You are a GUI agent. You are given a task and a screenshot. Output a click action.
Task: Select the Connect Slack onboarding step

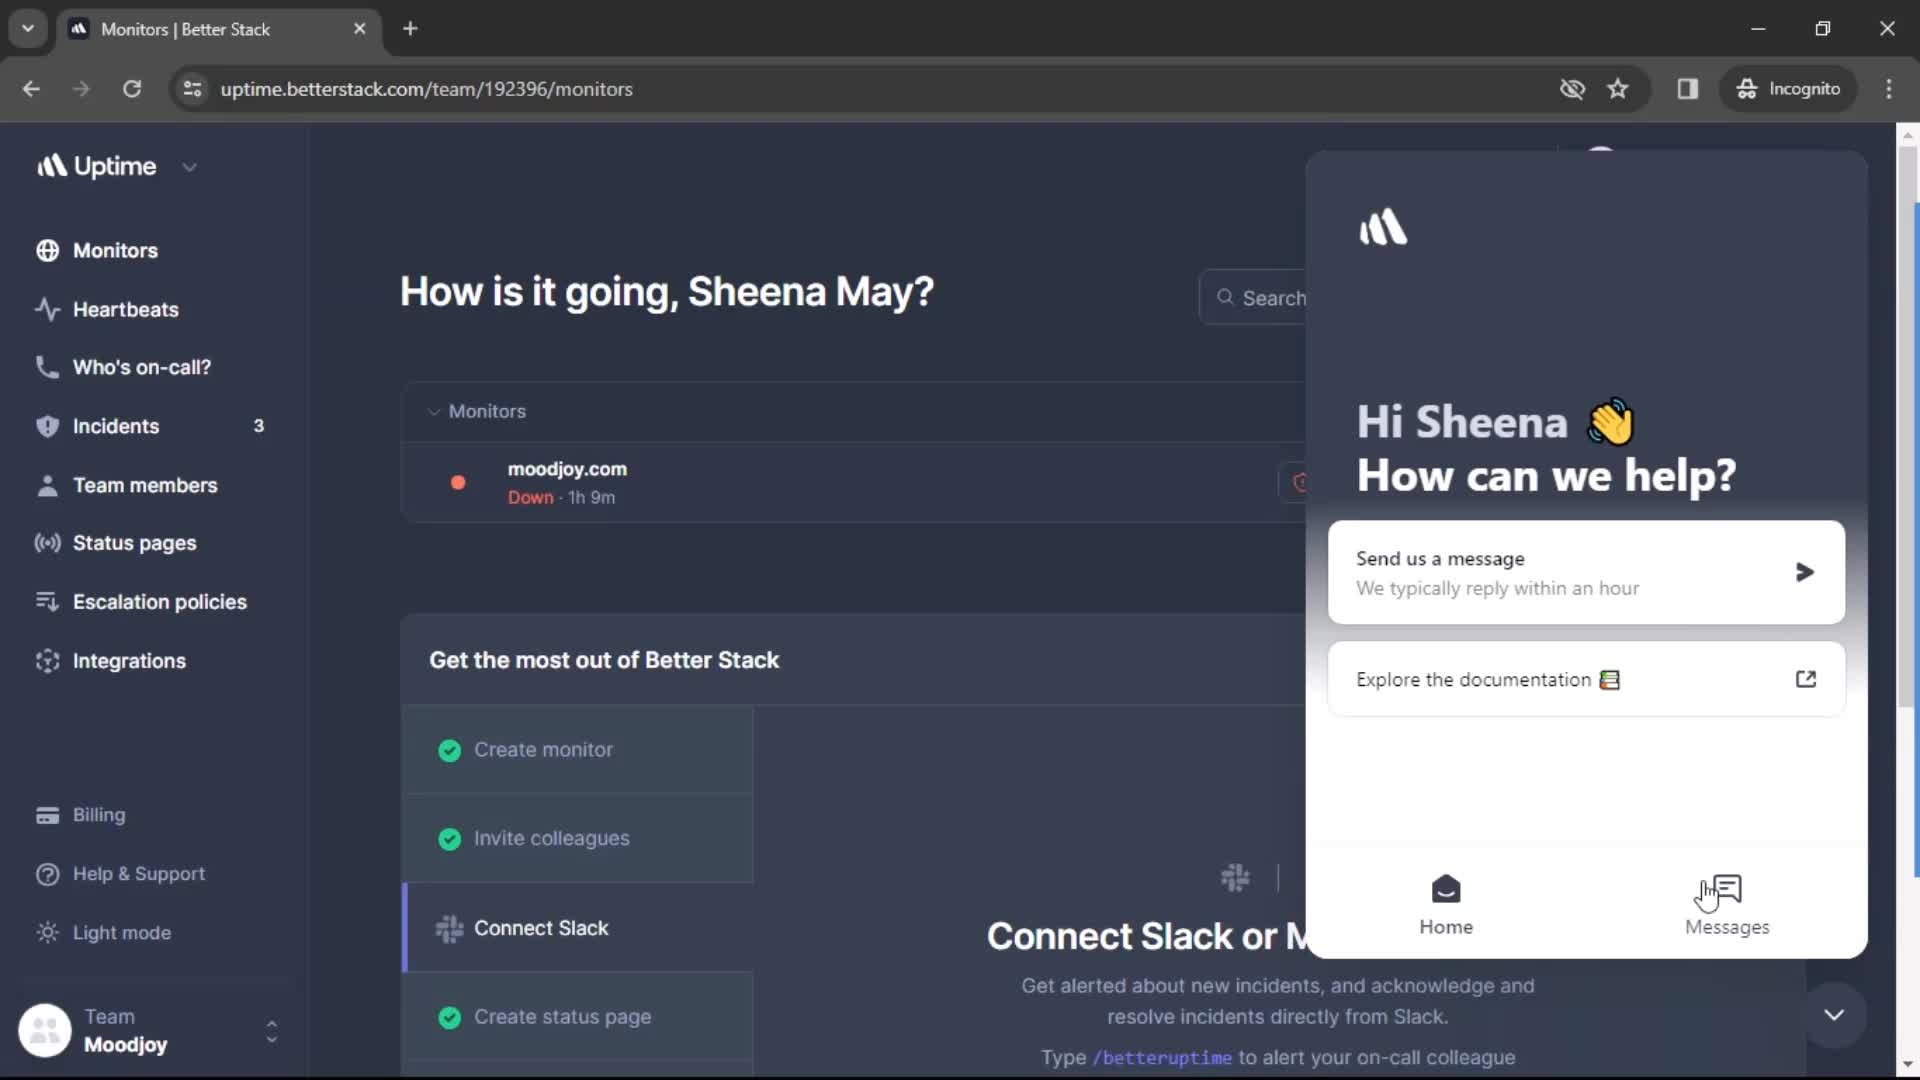pos(578,928)
